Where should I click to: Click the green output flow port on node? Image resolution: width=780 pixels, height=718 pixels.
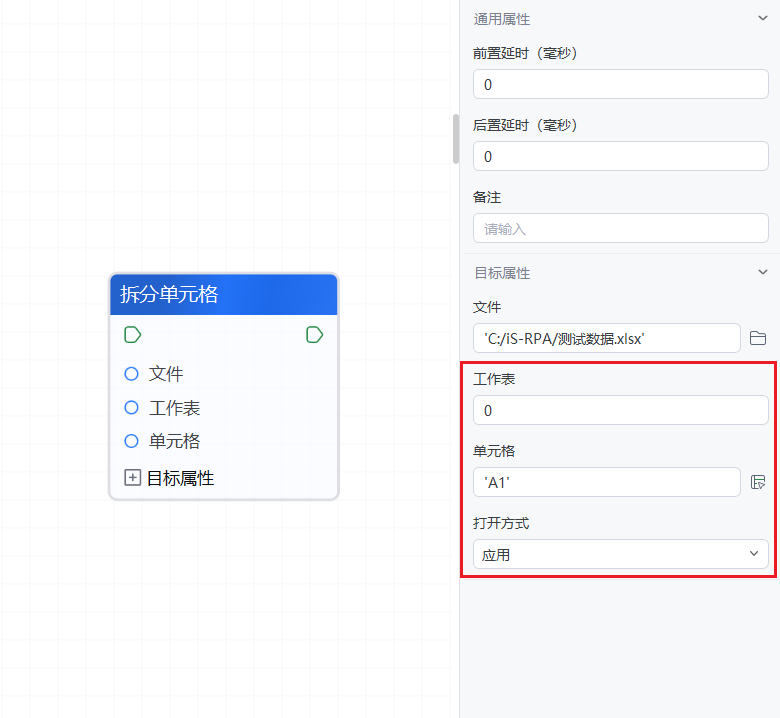tap(314, 334)
